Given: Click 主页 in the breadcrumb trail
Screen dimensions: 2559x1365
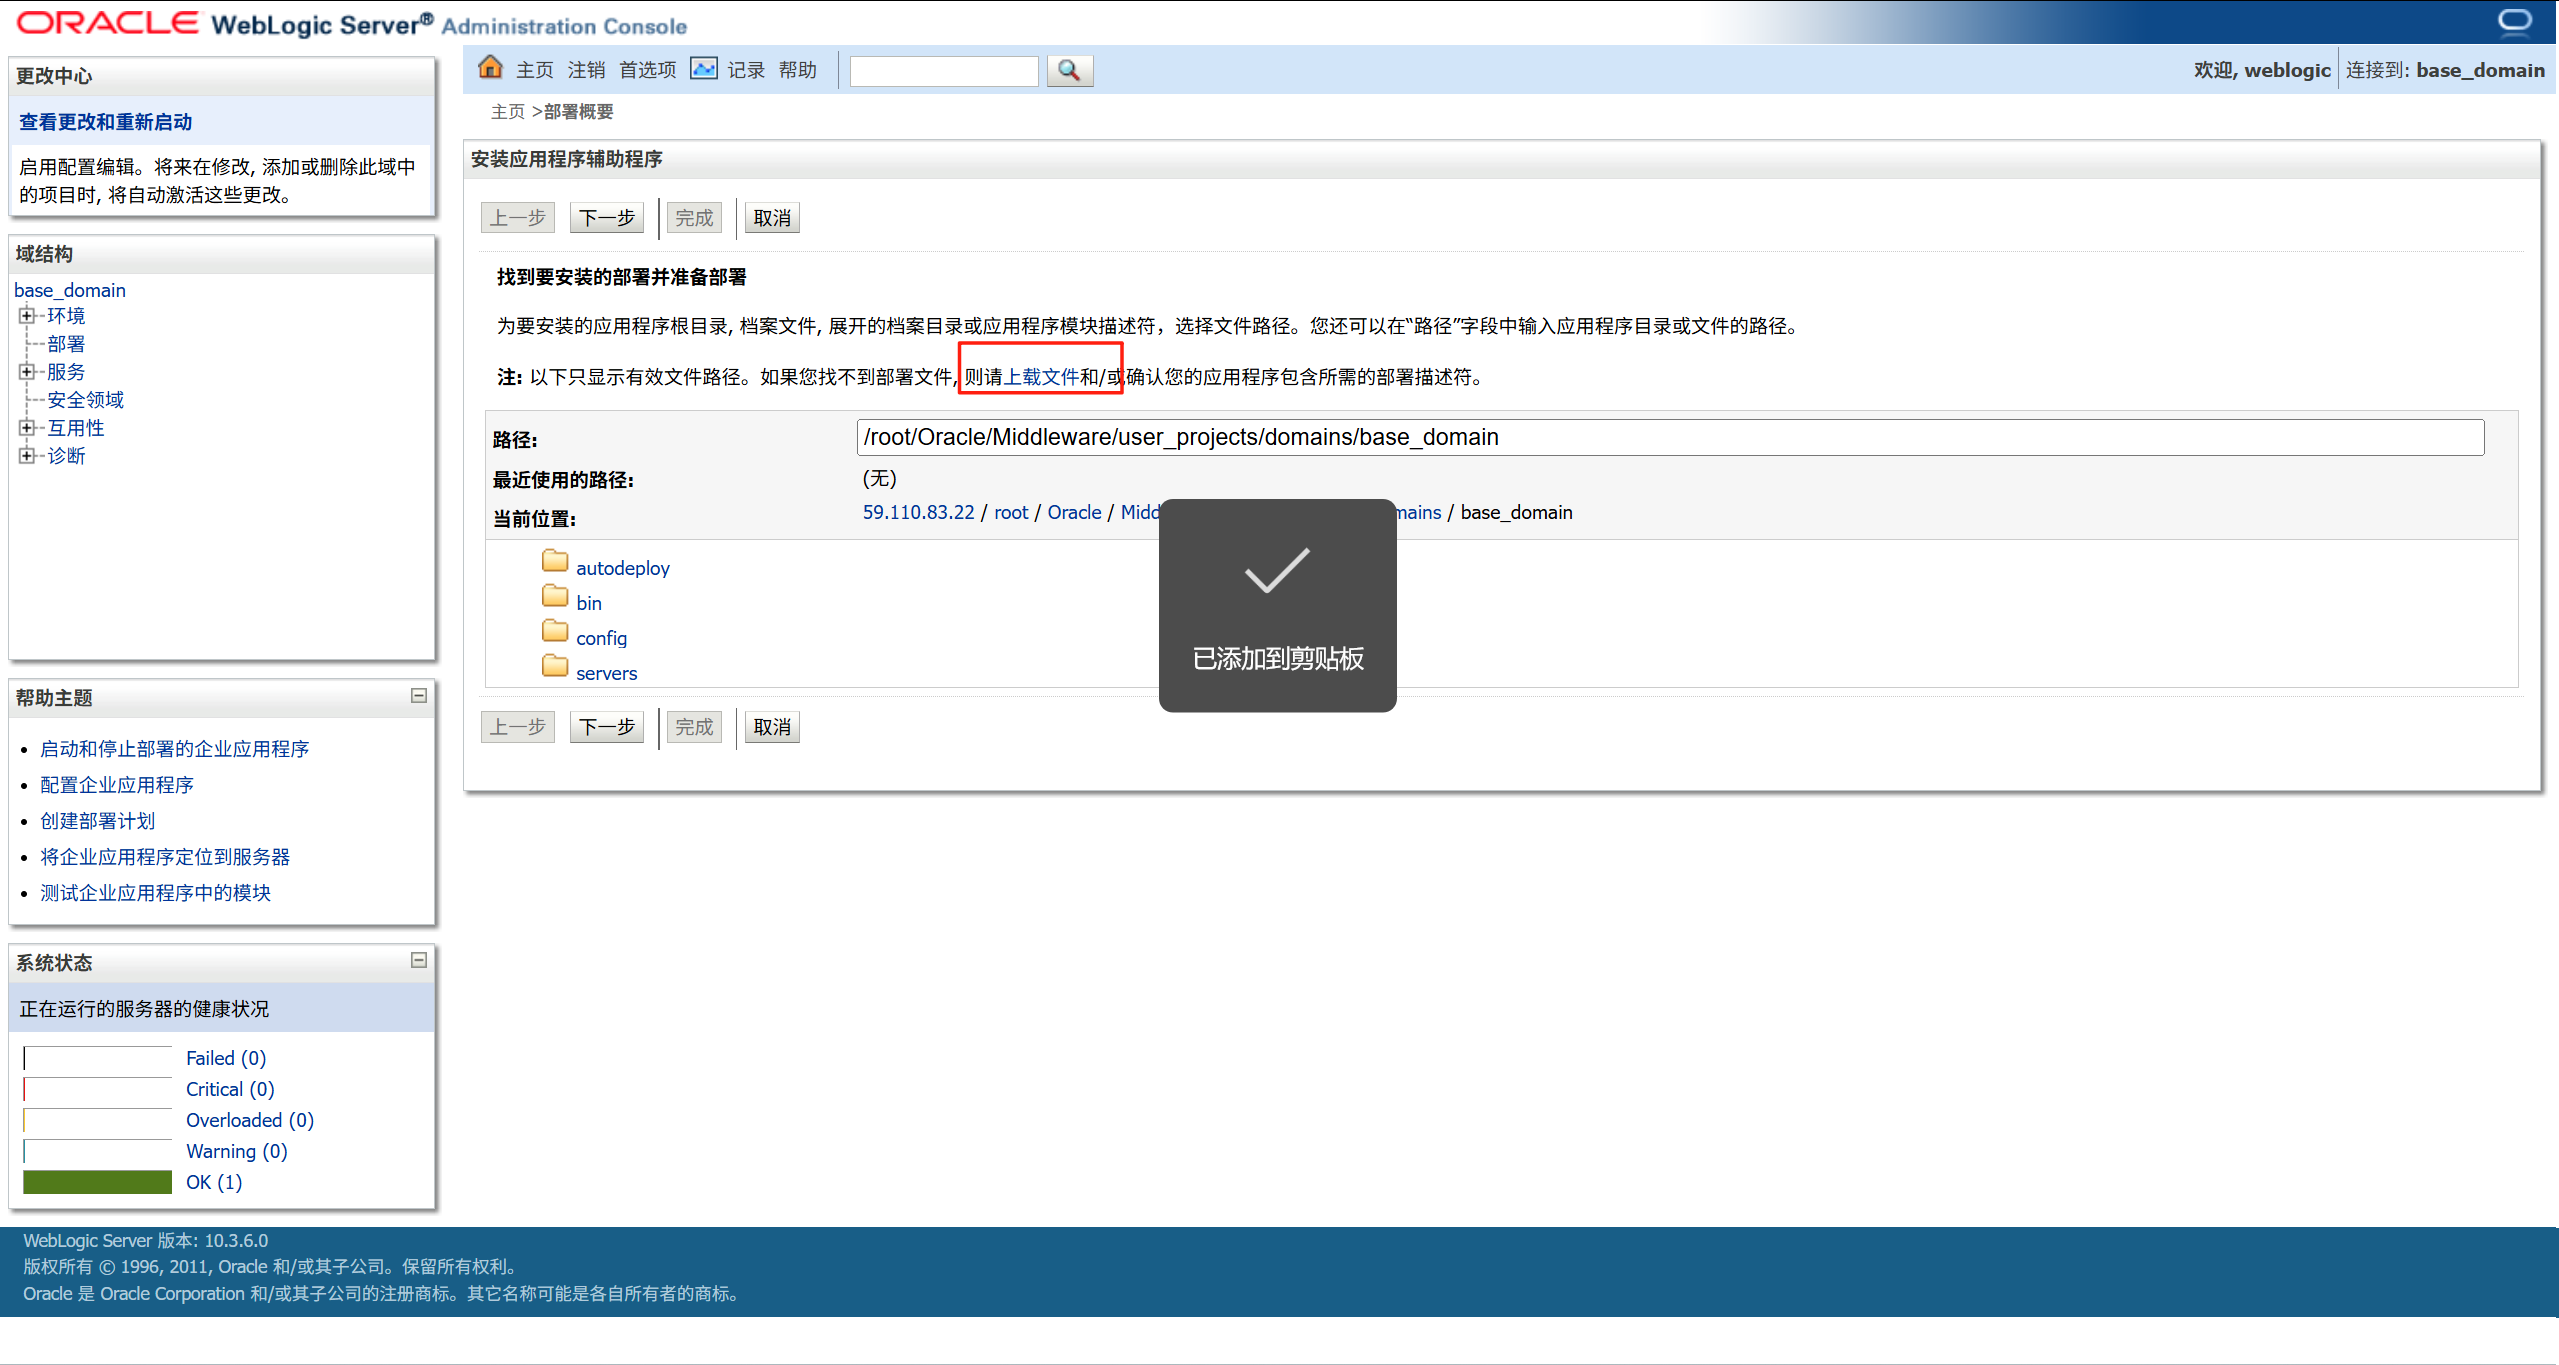Looking at the screenshot, I should pyautogui.click(x=508, y=112).
